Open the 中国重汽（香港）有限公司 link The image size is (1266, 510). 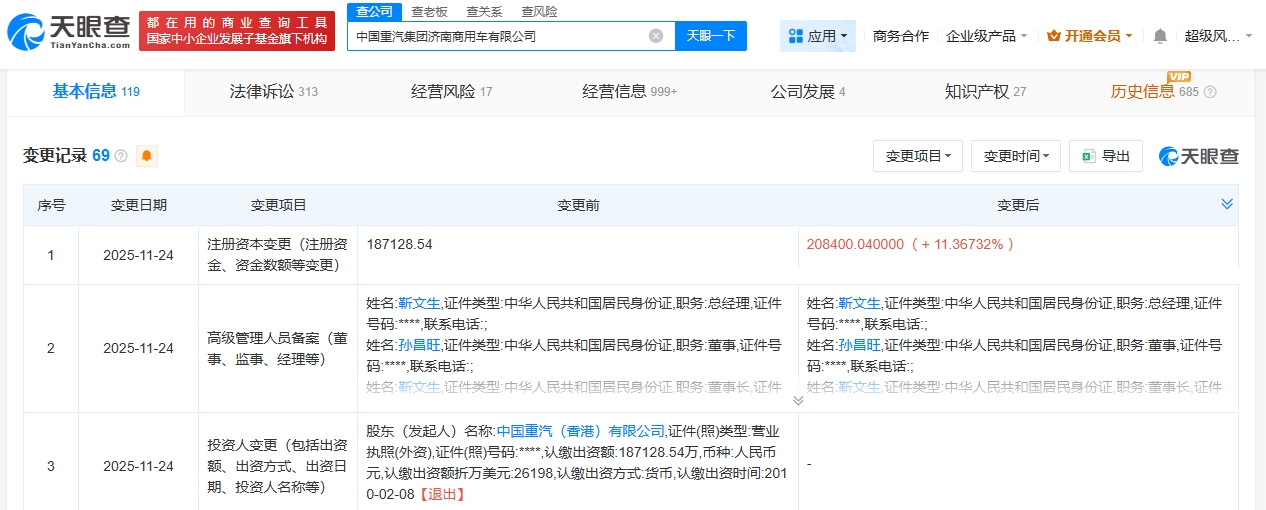(x=580, y=431)
